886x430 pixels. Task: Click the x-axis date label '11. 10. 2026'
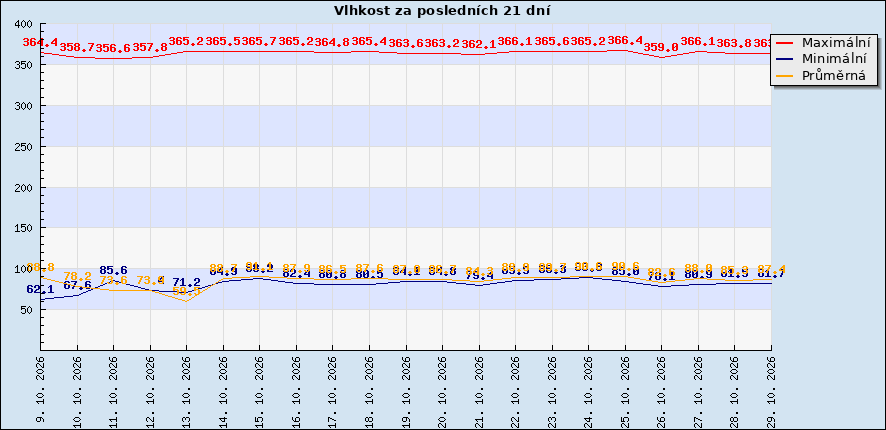click(114, 391)
